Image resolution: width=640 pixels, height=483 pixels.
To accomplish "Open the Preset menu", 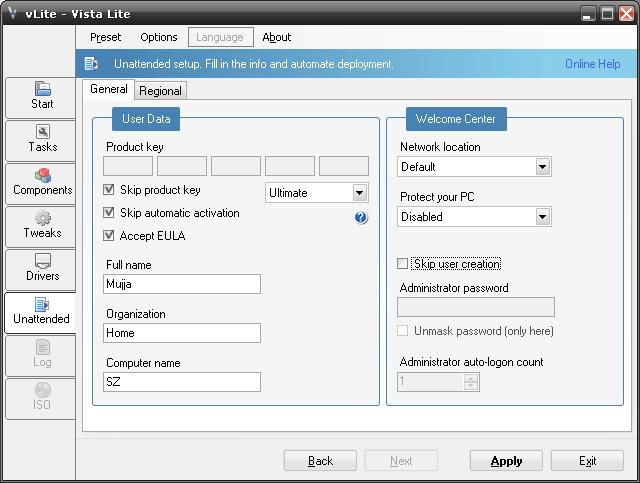I will pyautogui.click(x=105, y=37).
